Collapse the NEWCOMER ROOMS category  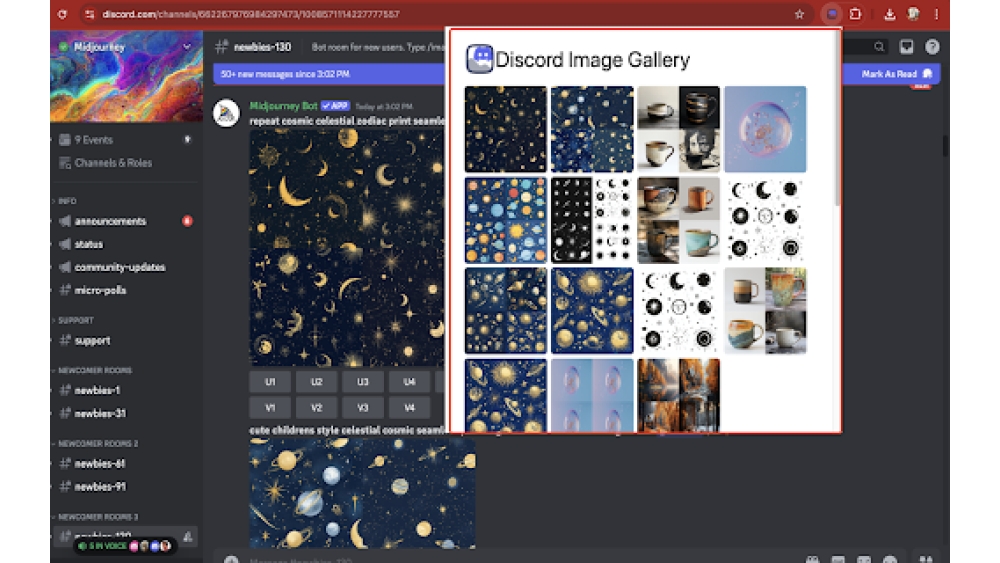[94, 370]
